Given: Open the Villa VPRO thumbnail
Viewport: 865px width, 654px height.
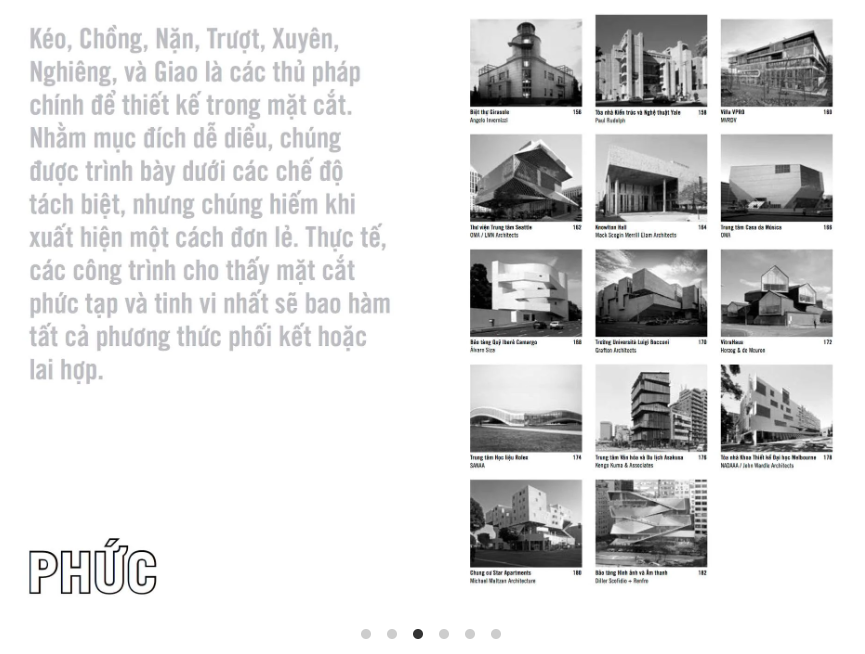Looking at the screenshot, I should (x=776, y=63).
